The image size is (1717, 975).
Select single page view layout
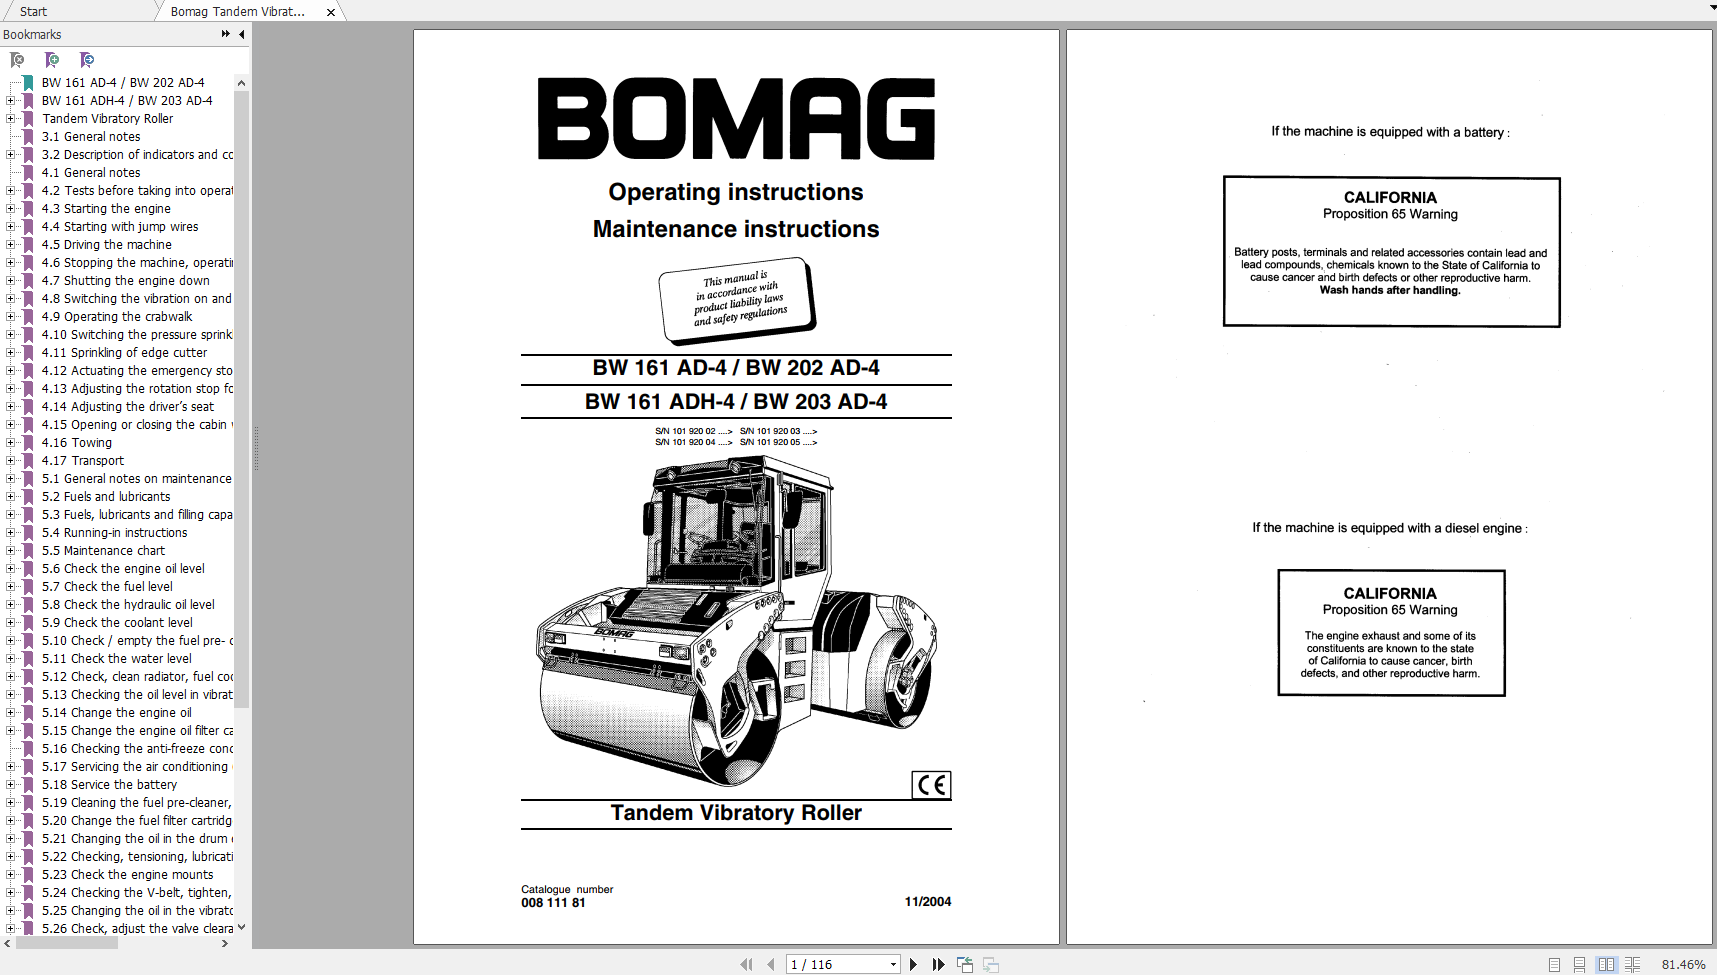pos(1554,964)
